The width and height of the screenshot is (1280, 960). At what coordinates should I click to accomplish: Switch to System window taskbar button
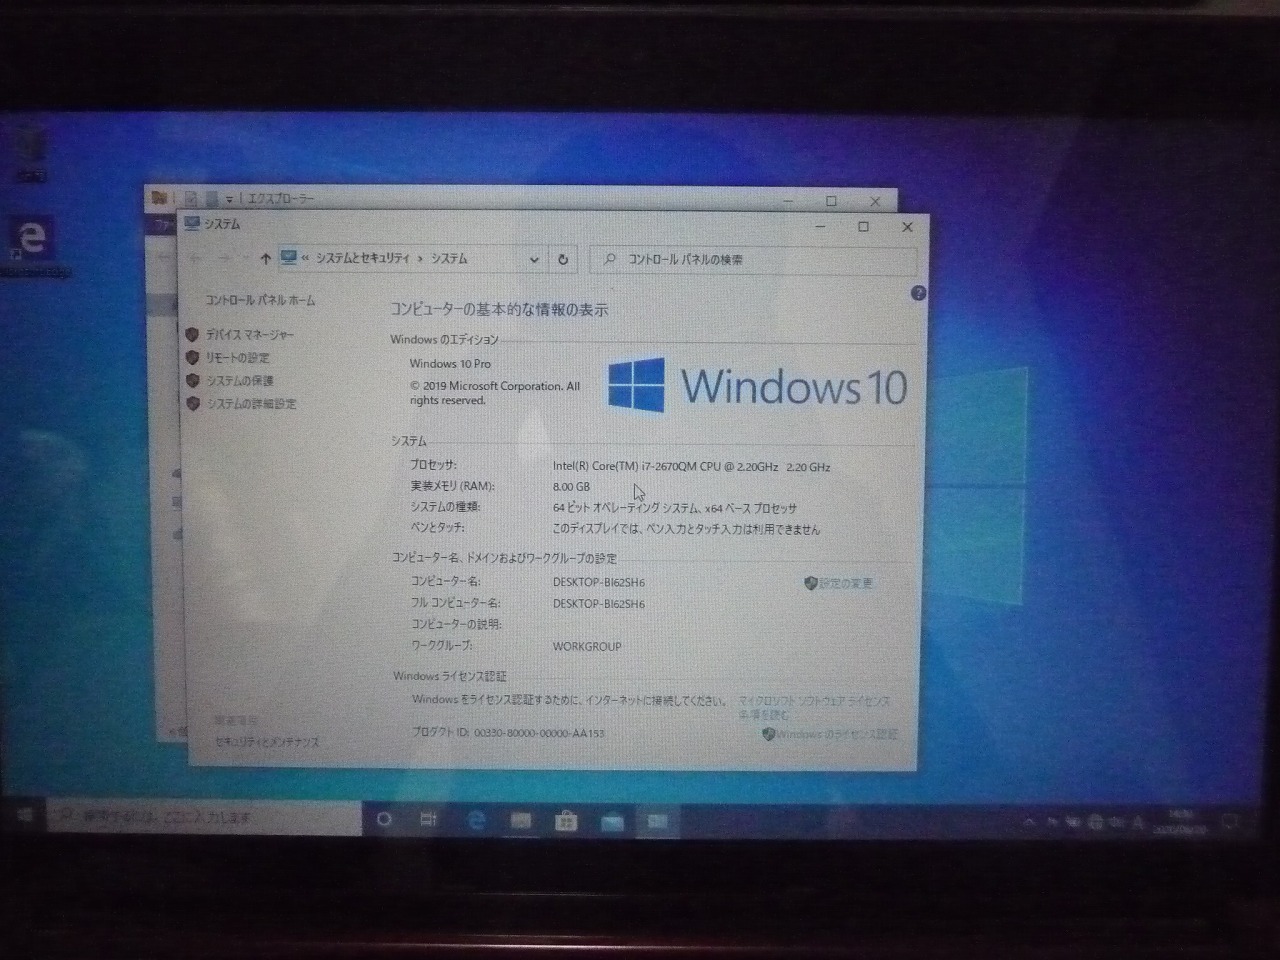coord(657,822)
